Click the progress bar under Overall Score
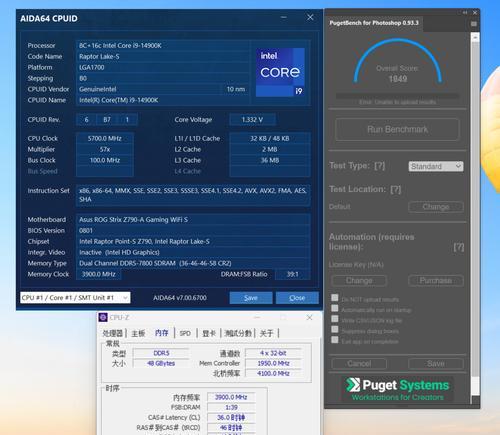This screenshot has width=500, height=435. click(397, 96)
